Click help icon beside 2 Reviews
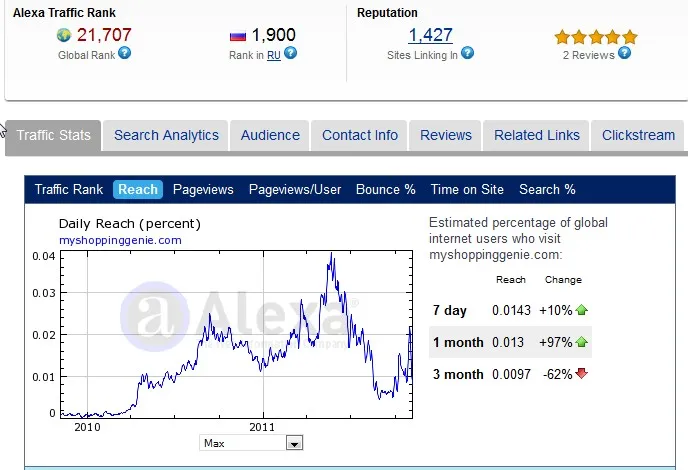 [624, 53]
